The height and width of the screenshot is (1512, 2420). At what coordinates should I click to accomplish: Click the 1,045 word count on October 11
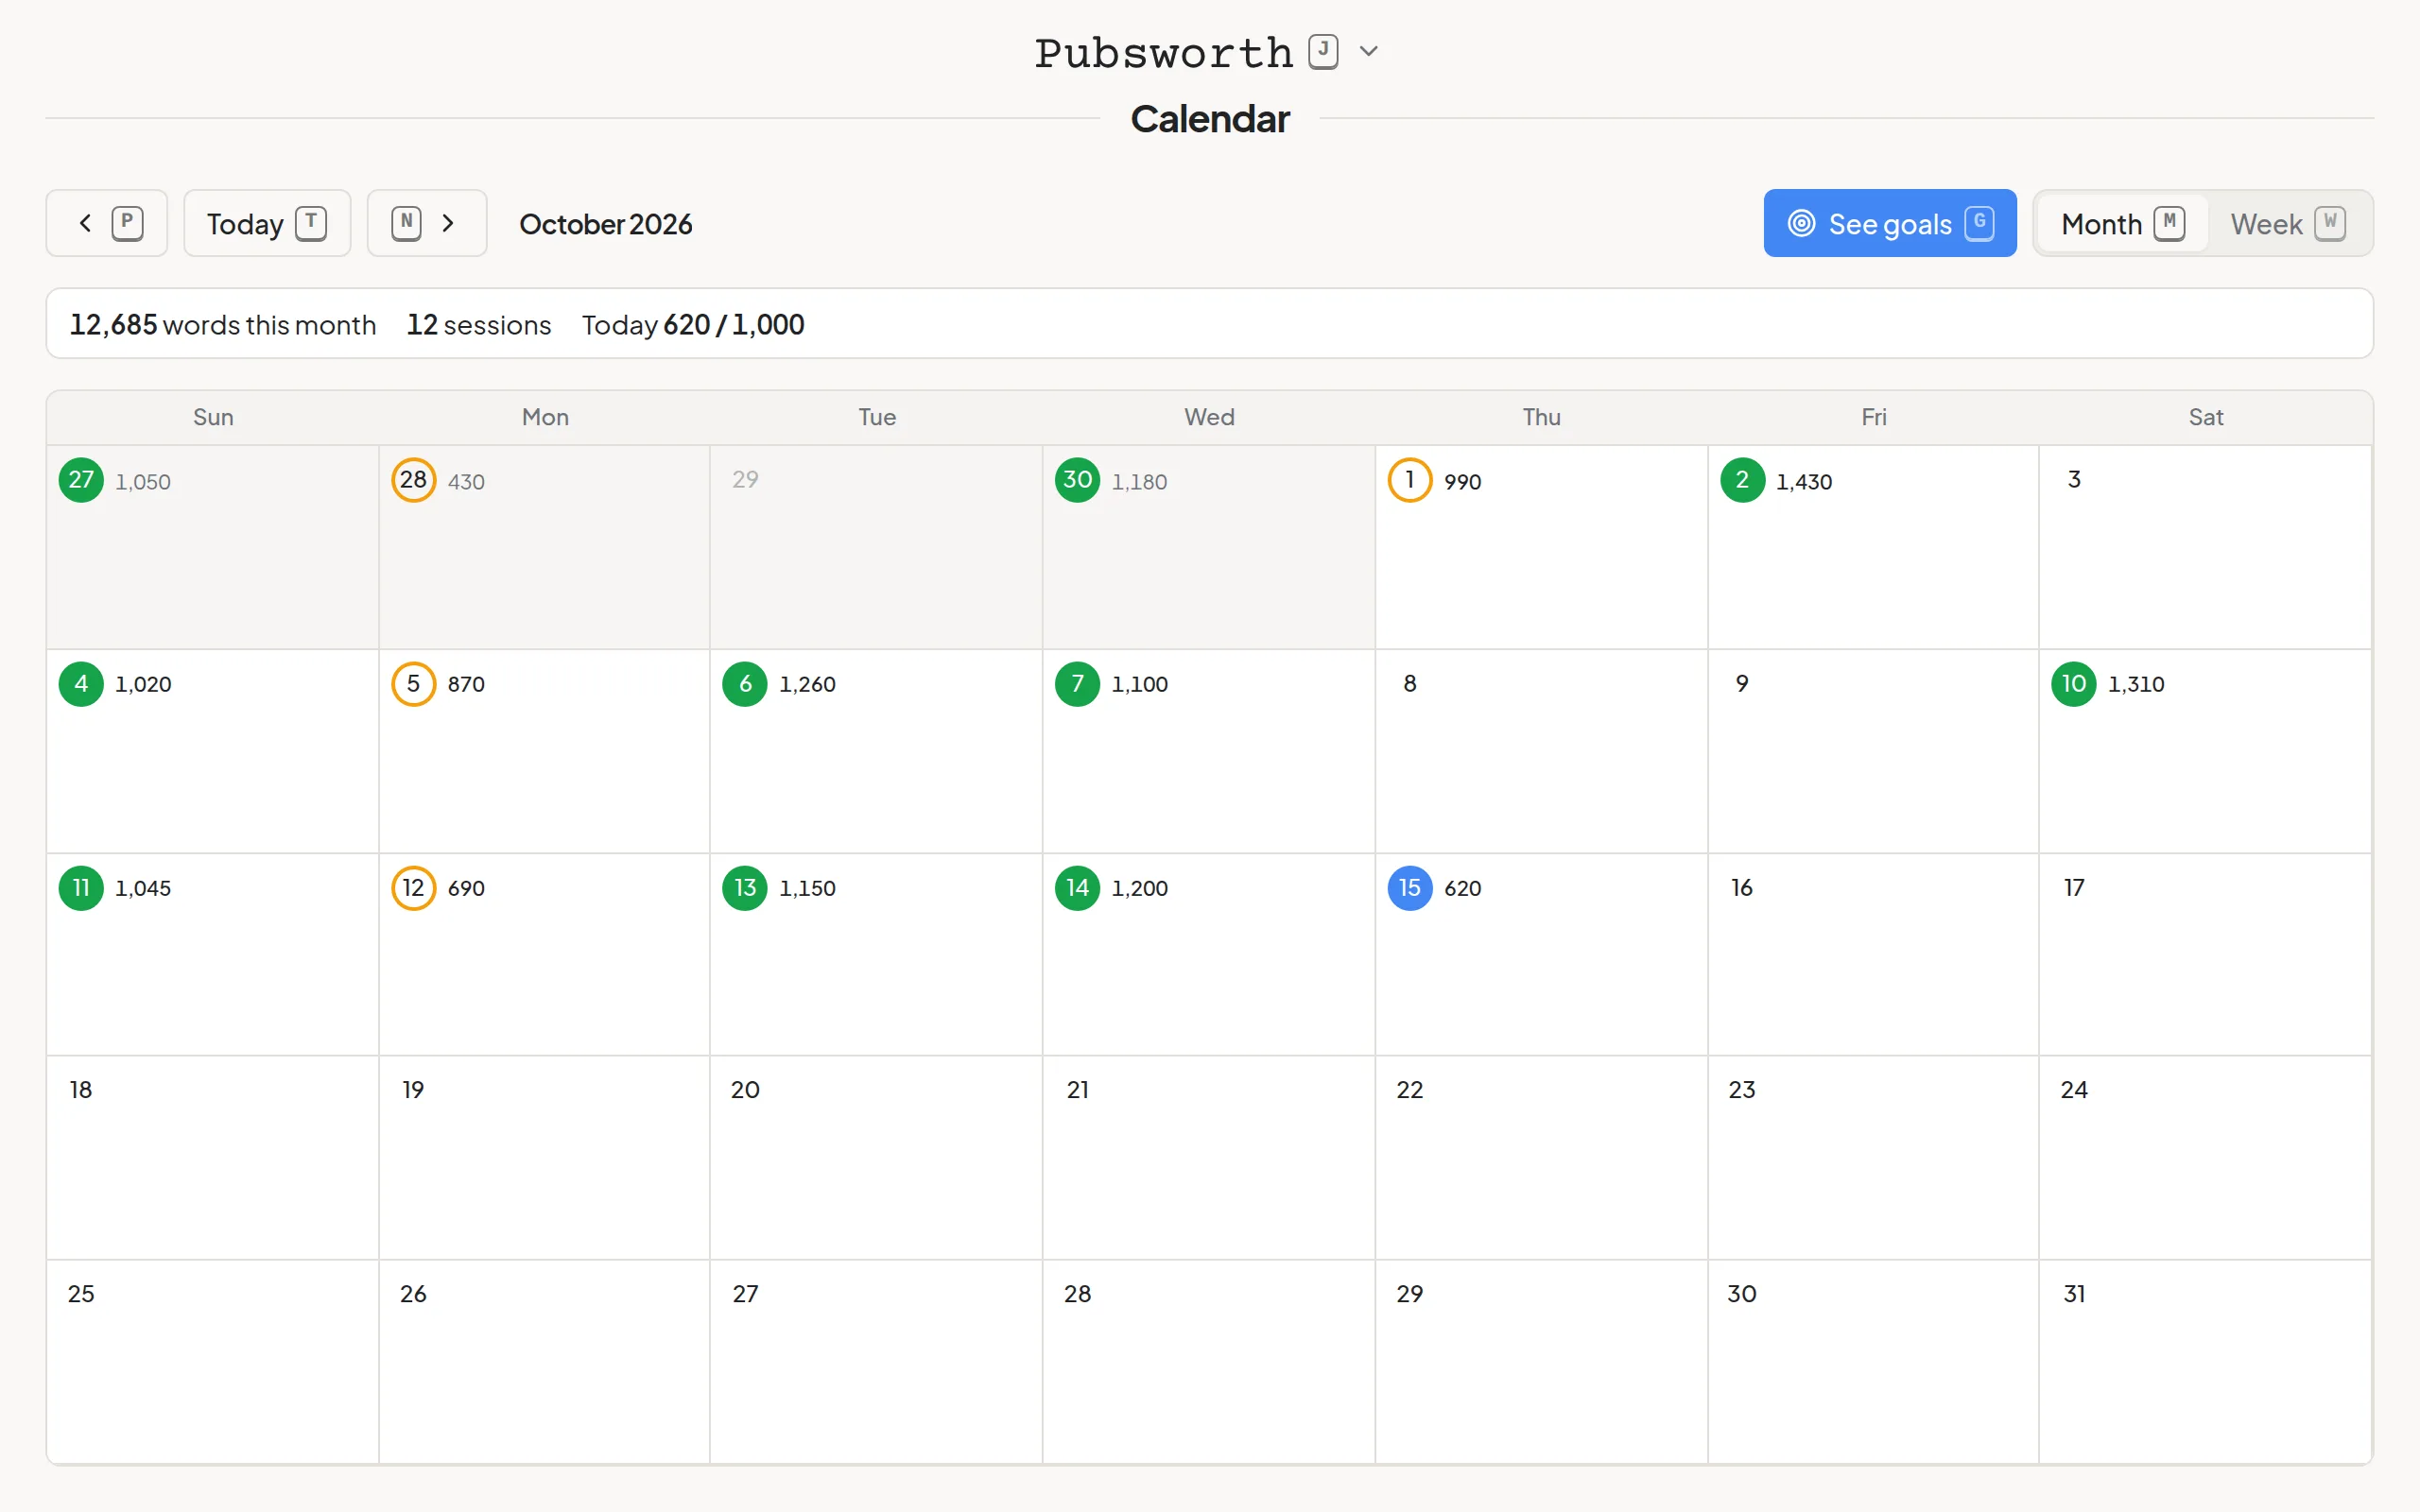pyautogui.click(x=143, y=888)
